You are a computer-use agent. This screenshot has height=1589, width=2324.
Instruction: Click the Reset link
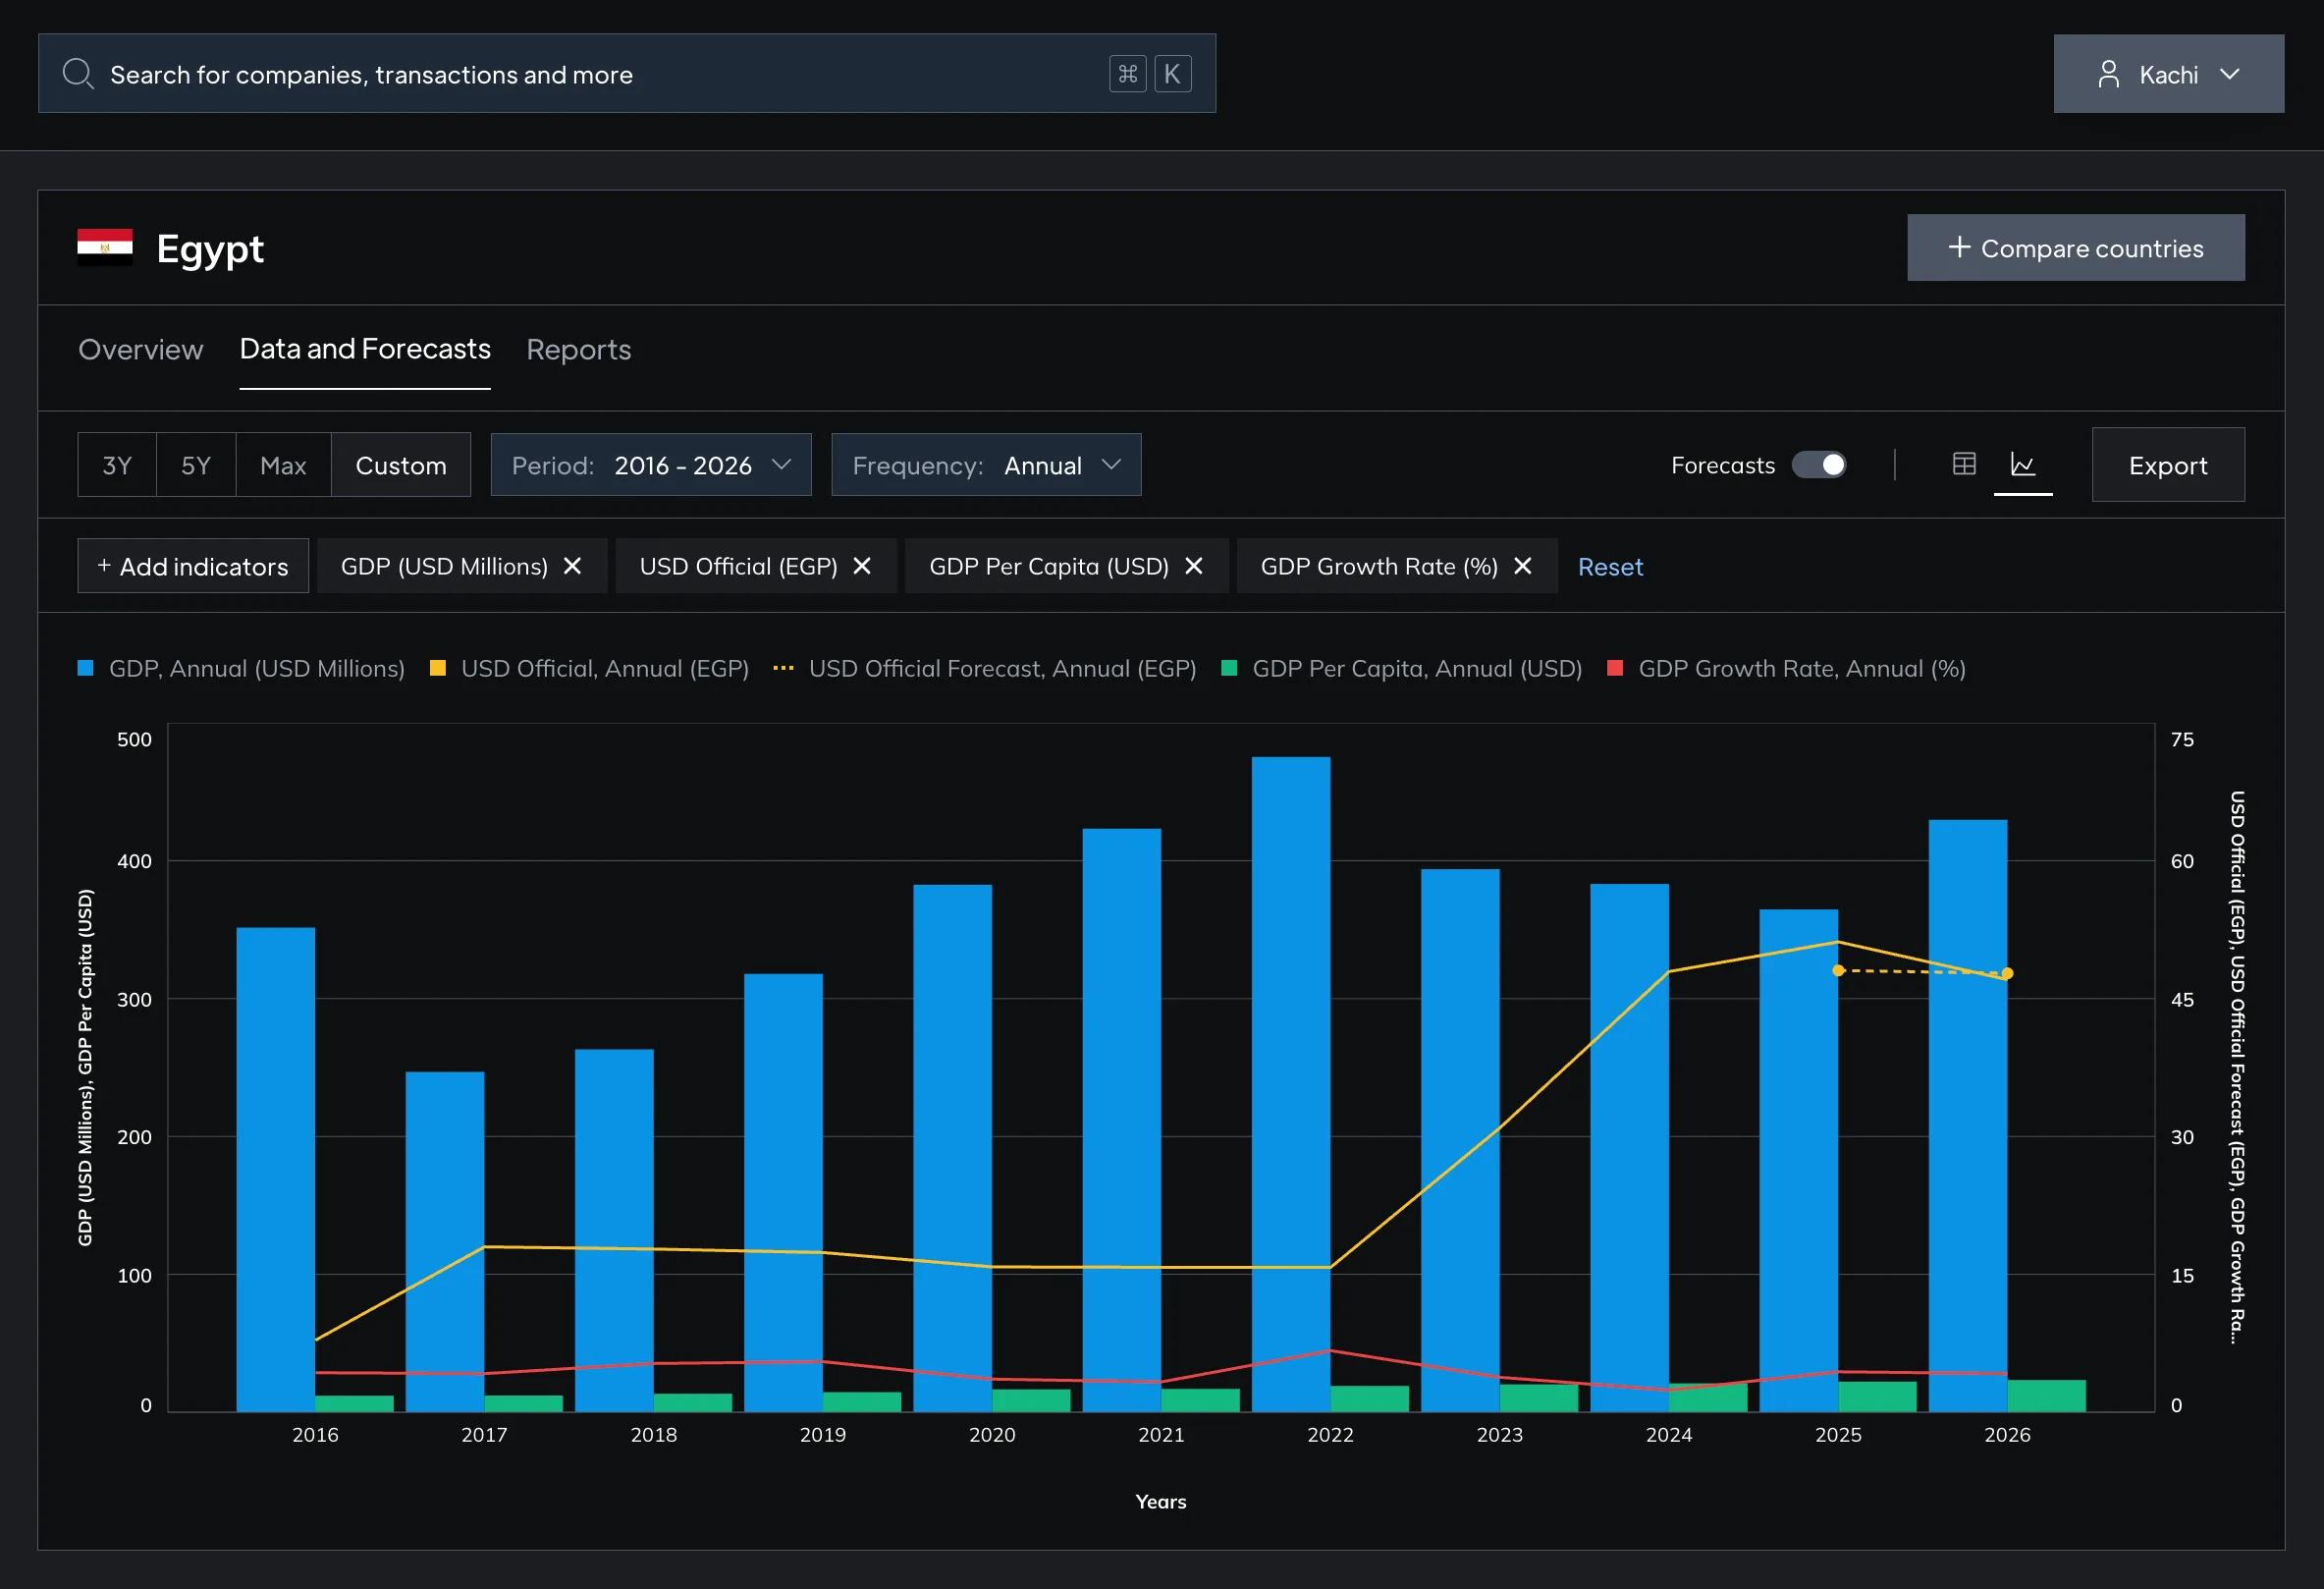click(x=1610, y=567)
